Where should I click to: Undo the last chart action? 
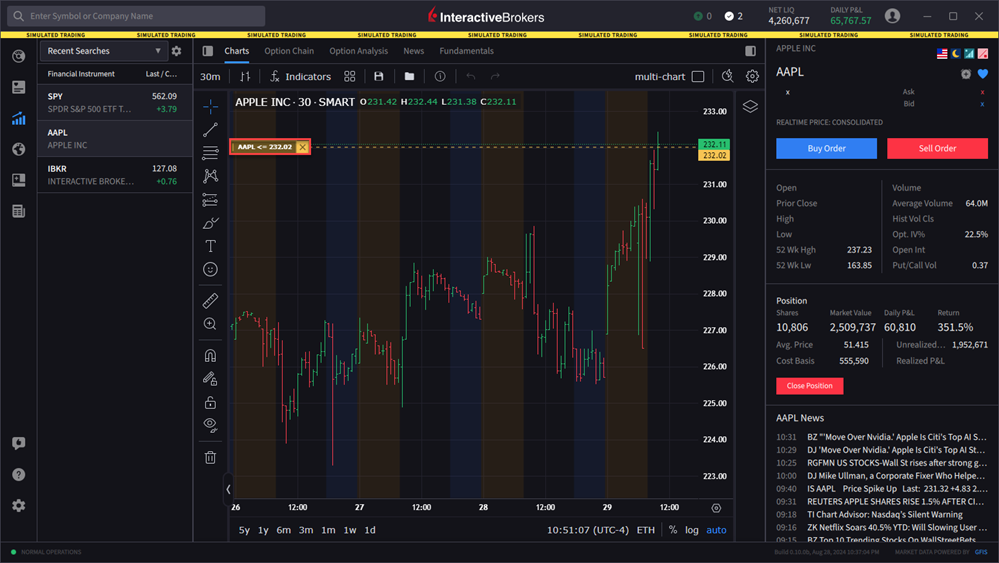[x=471, y=76]
